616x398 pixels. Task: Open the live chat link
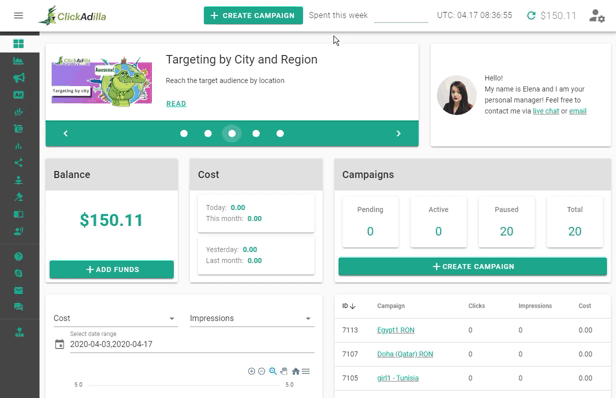(x=546, y=111)
